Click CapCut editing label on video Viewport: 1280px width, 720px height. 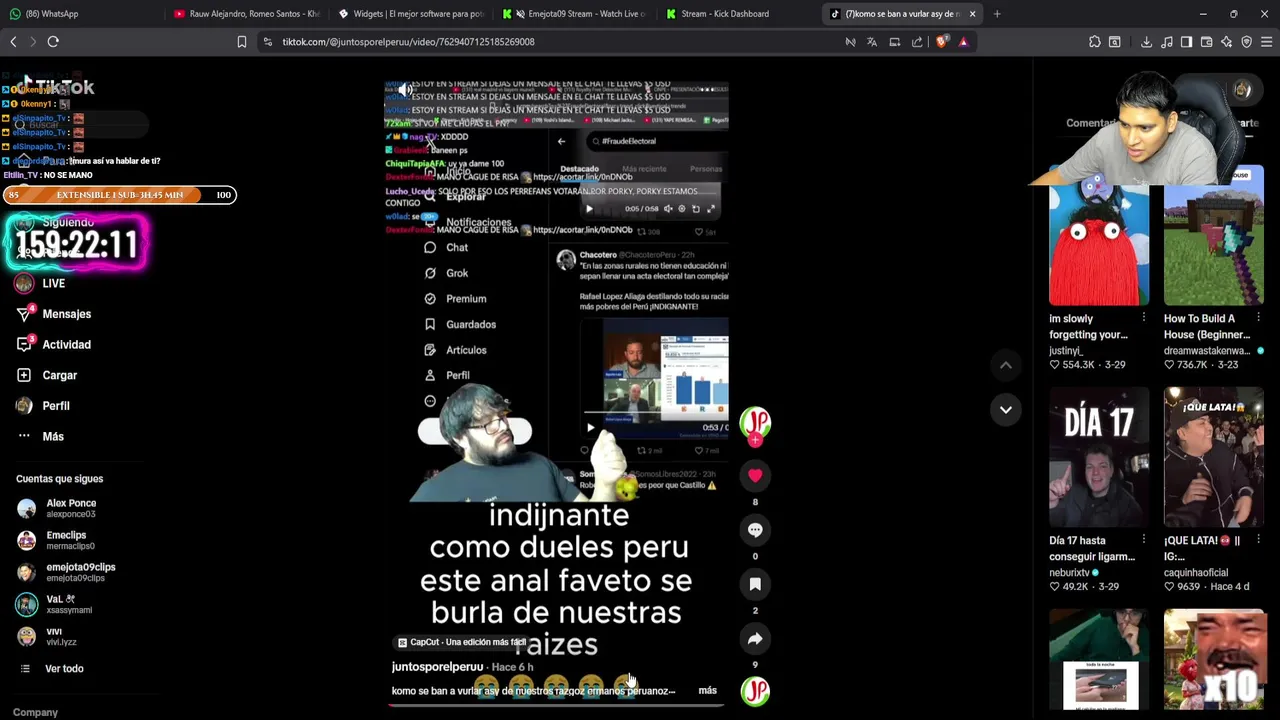click(x=462, y=643)
